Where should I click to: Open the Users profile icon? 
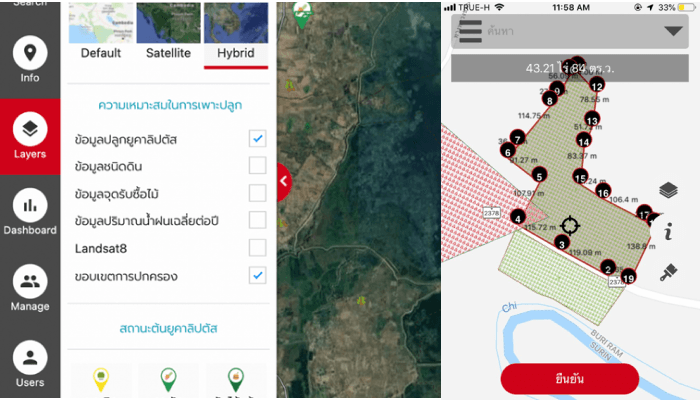click(30, 365)
